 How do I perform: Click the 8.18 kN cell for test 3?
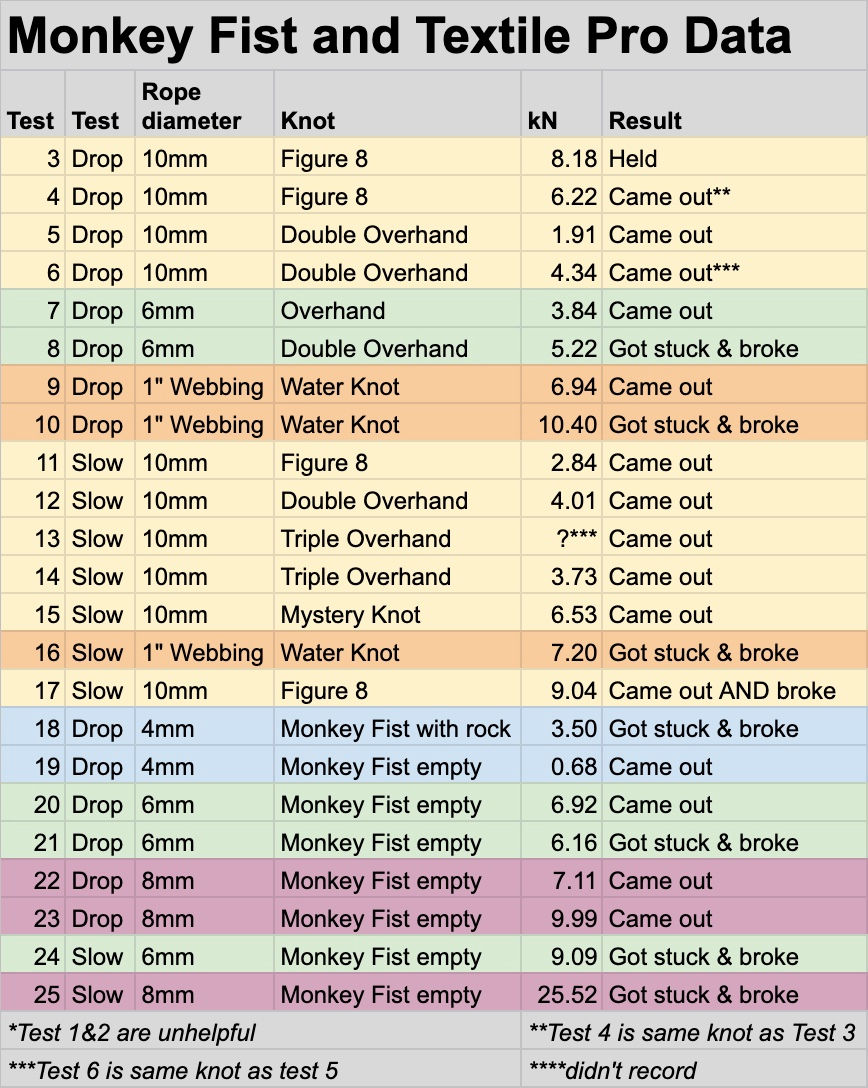coord(561,158)
